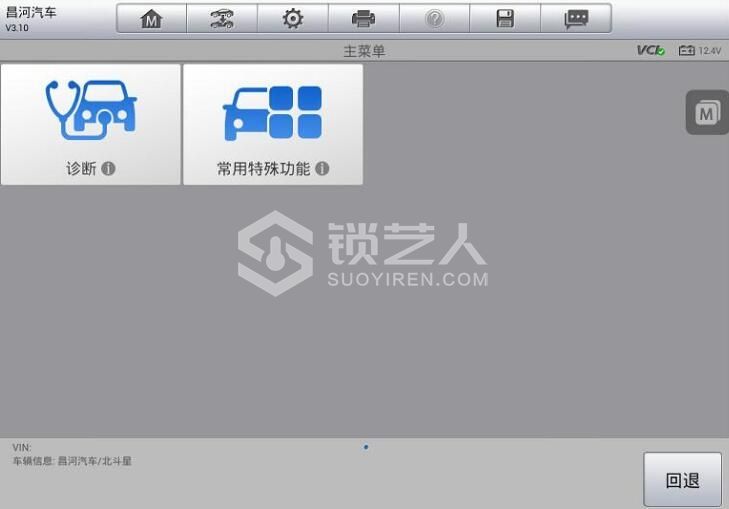Click the 车辆信息 昌河汽车/北斗星 text
The height and width of the screenshot is (509, 729).
72,461
